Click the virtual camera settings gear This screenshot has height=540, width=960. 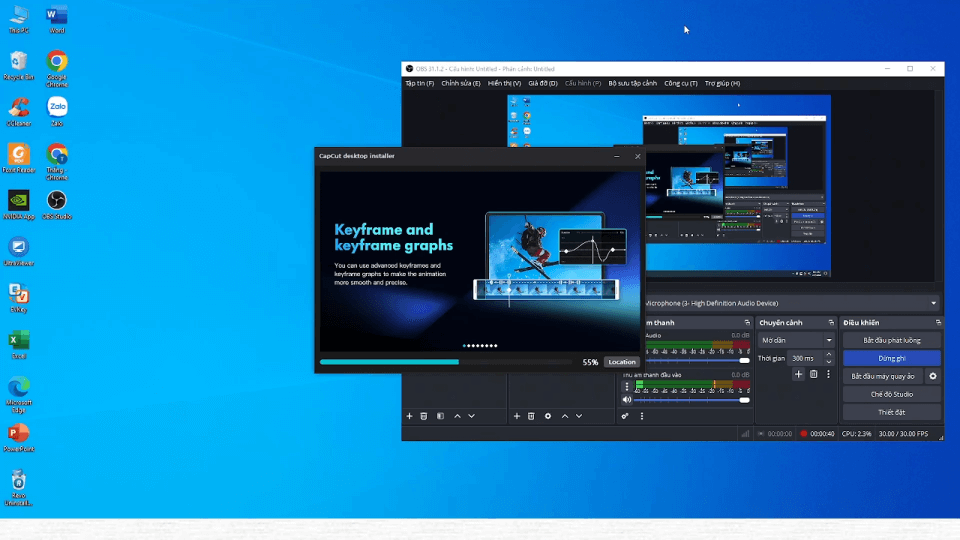click(x=933, y=376)
